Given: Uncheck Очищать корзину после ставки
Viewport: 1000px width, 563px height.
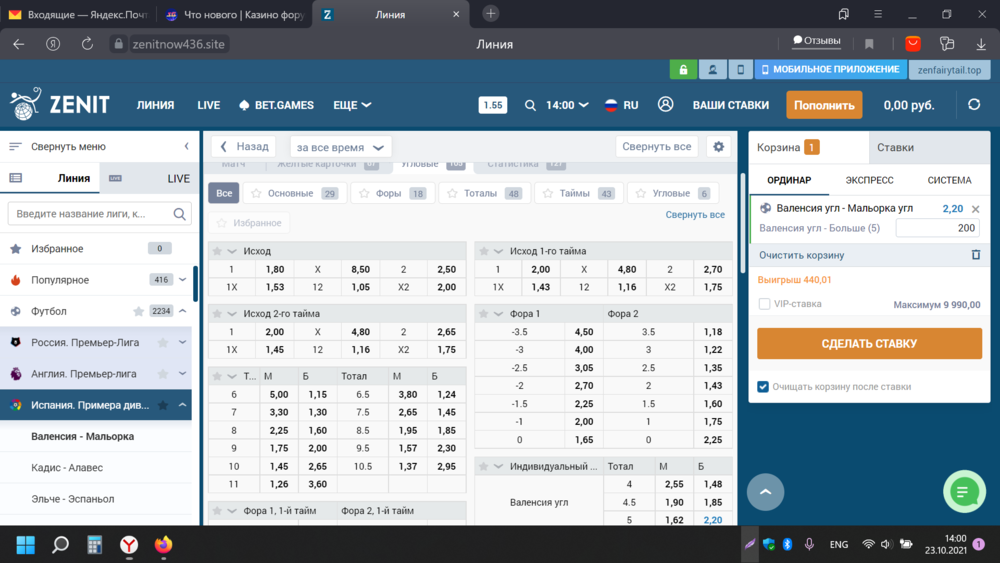Looking at the screenshot, I should pyautogui.click(x=763, y=386).
